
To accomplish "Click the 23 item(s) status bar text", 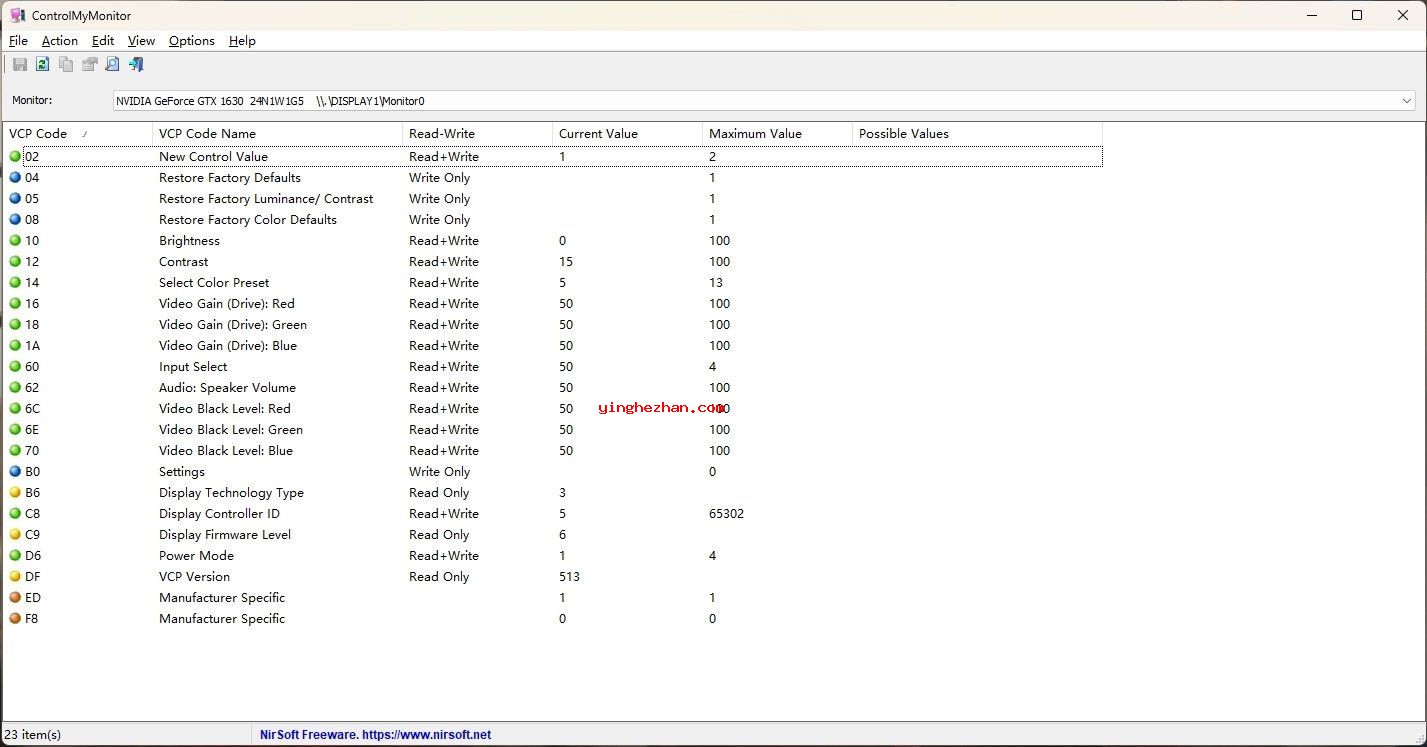I will click(33, 734).
